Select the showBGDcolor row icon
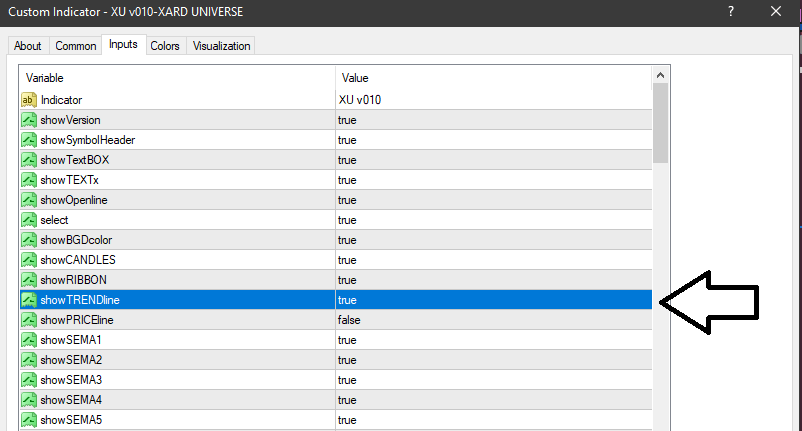The height and width of the screenshot is (431, 802). click(x=29, y=240)
